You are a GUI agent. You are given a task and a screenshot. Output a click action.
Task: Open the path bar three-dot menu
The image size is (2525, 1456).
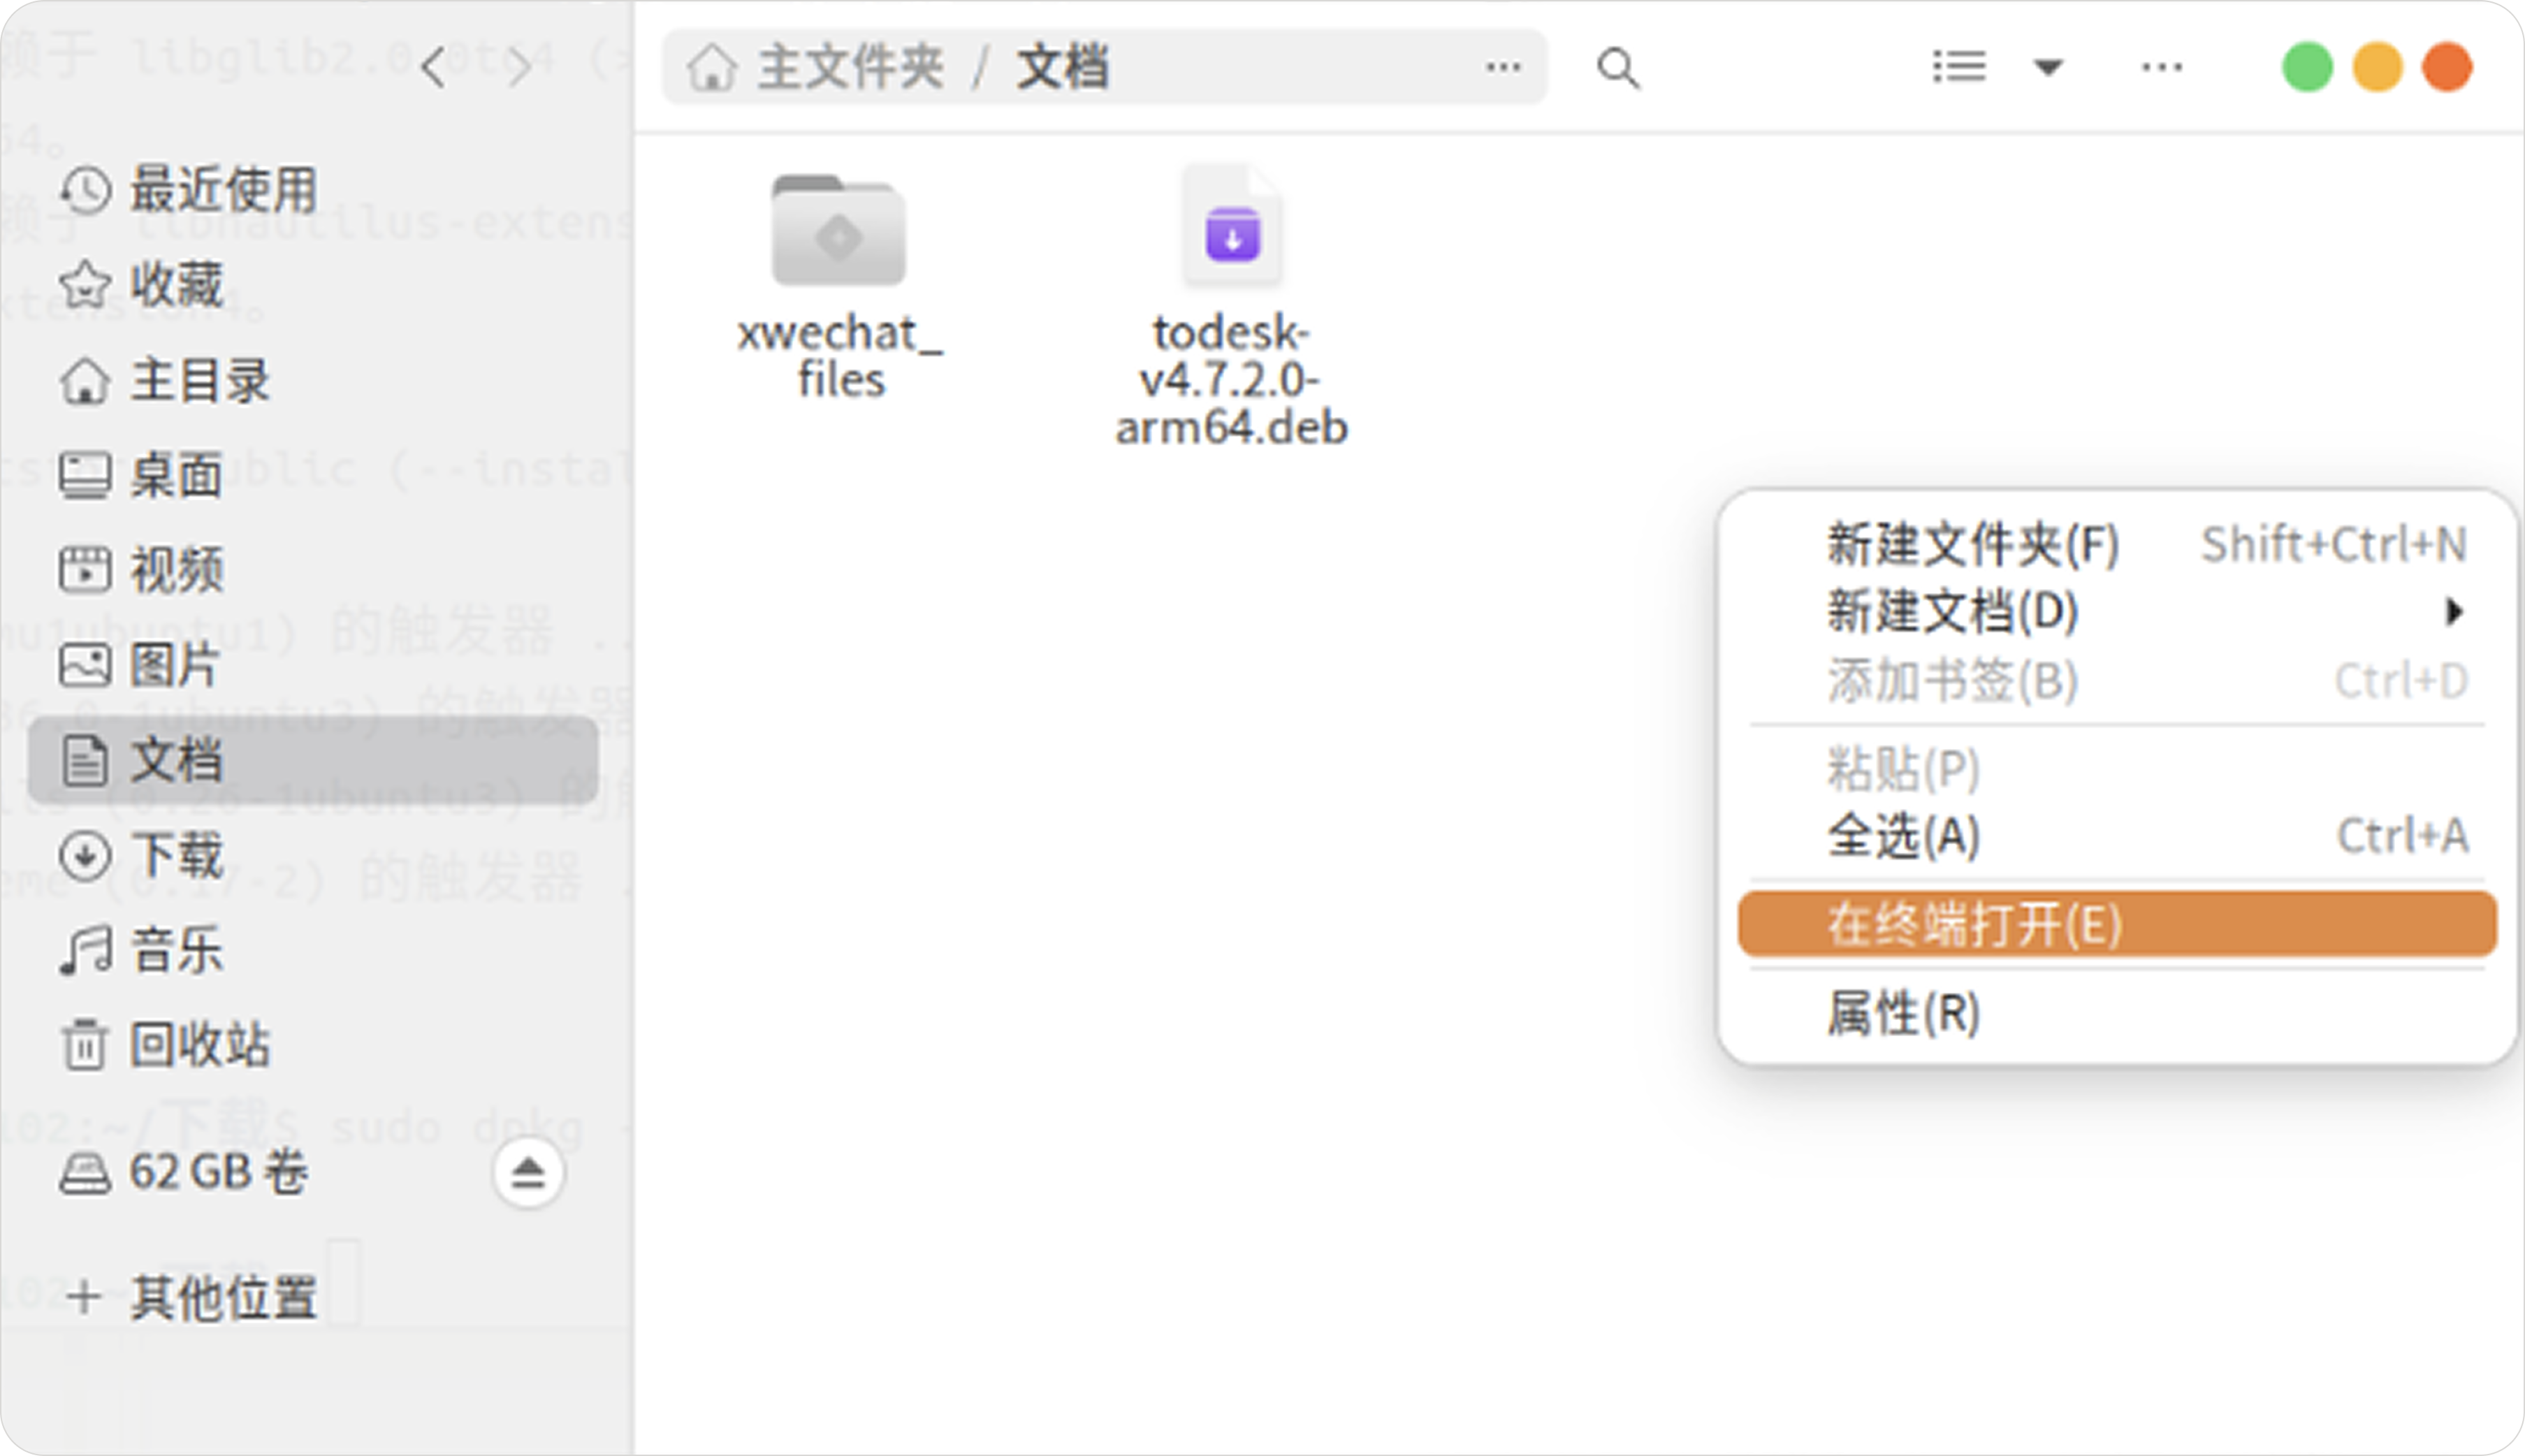click(1503, 68)
